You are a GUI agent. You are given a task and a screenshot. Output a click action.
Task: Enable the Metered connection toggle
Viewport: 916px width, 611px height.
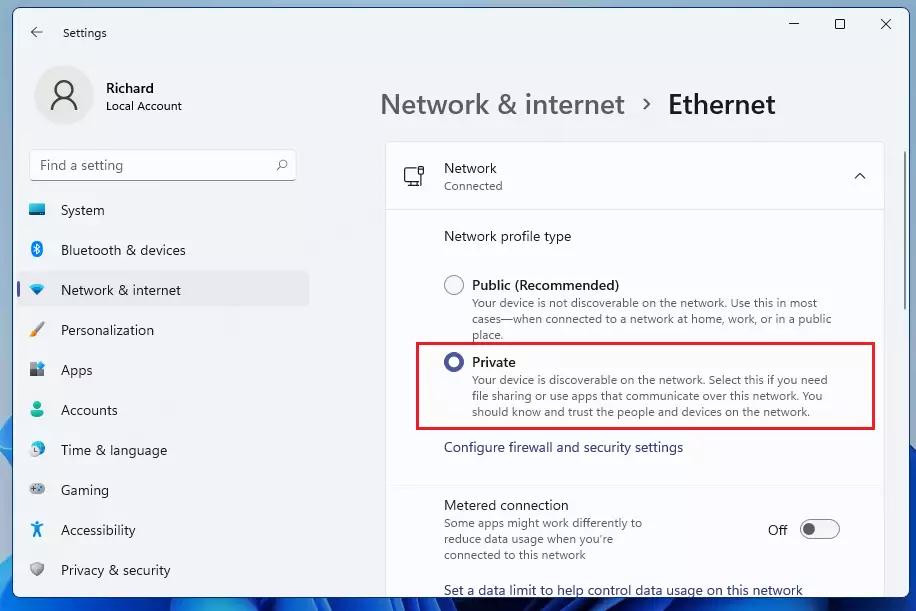click(x=820, y=529)
